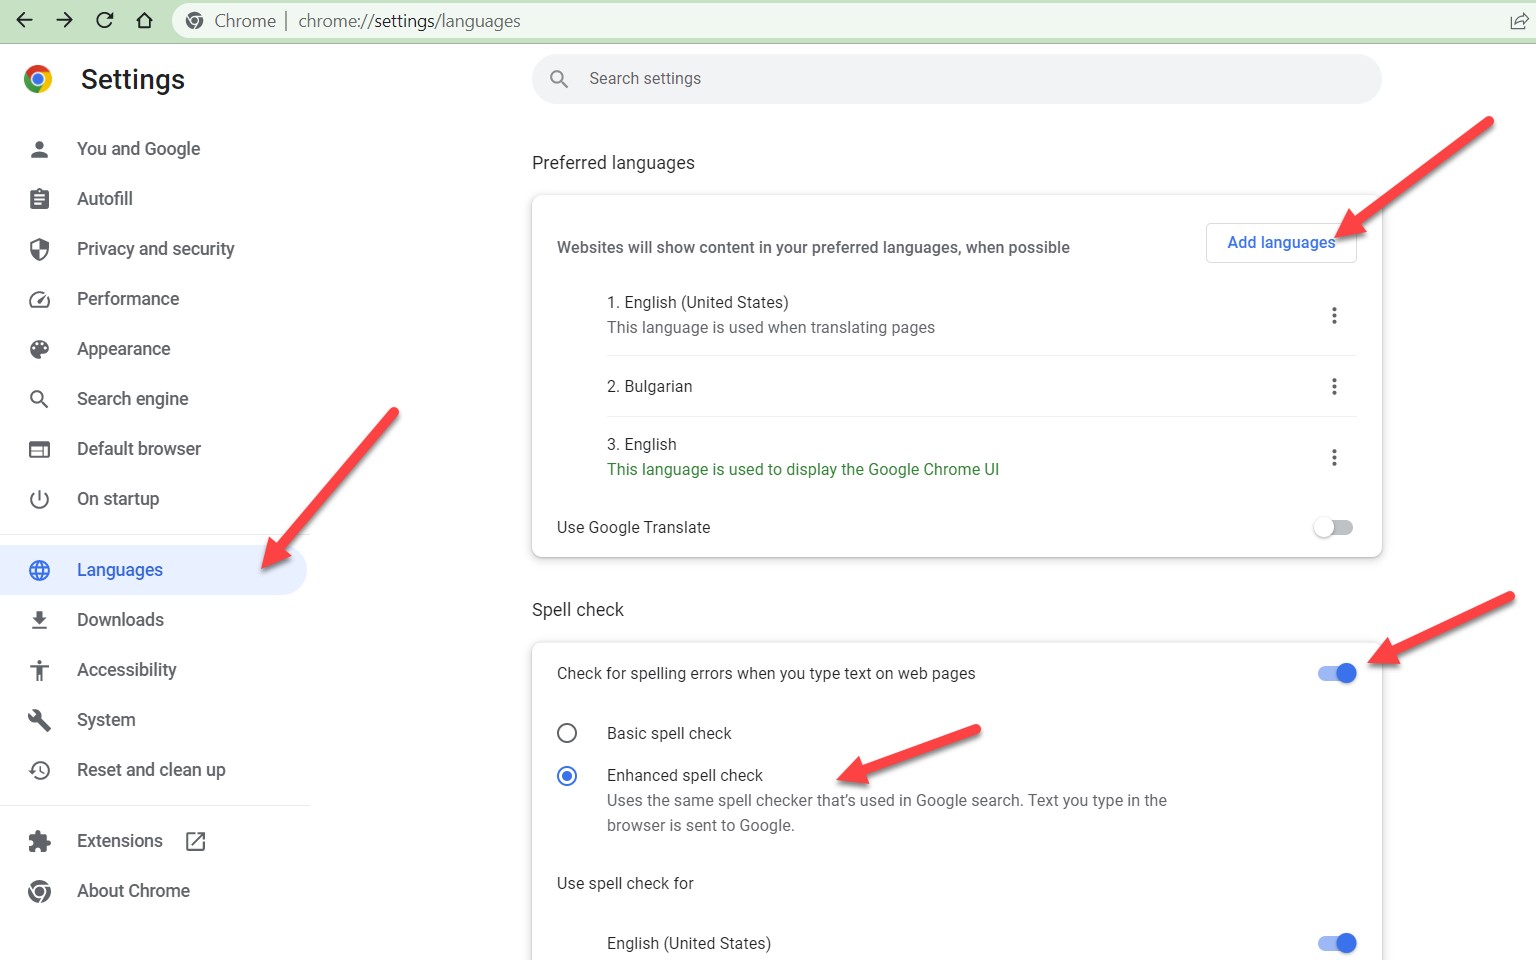Click the restore clock icon for Reset
Viewport: 1536px width, 960px height.
tap(39, 770)
